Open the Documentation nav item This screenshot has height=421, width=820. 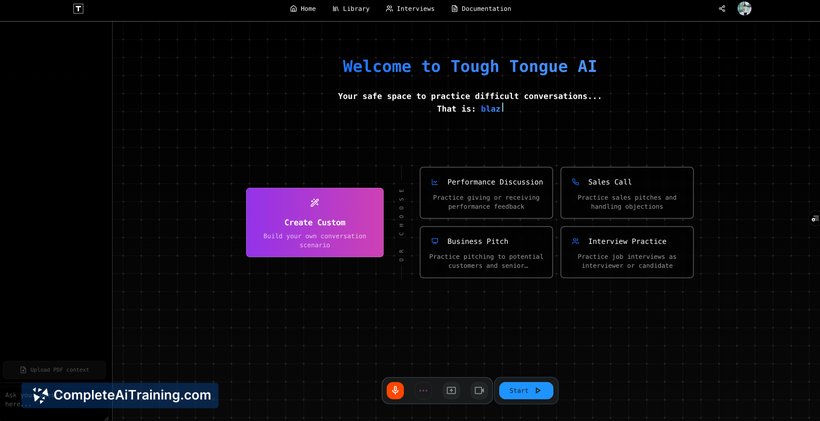481,8
